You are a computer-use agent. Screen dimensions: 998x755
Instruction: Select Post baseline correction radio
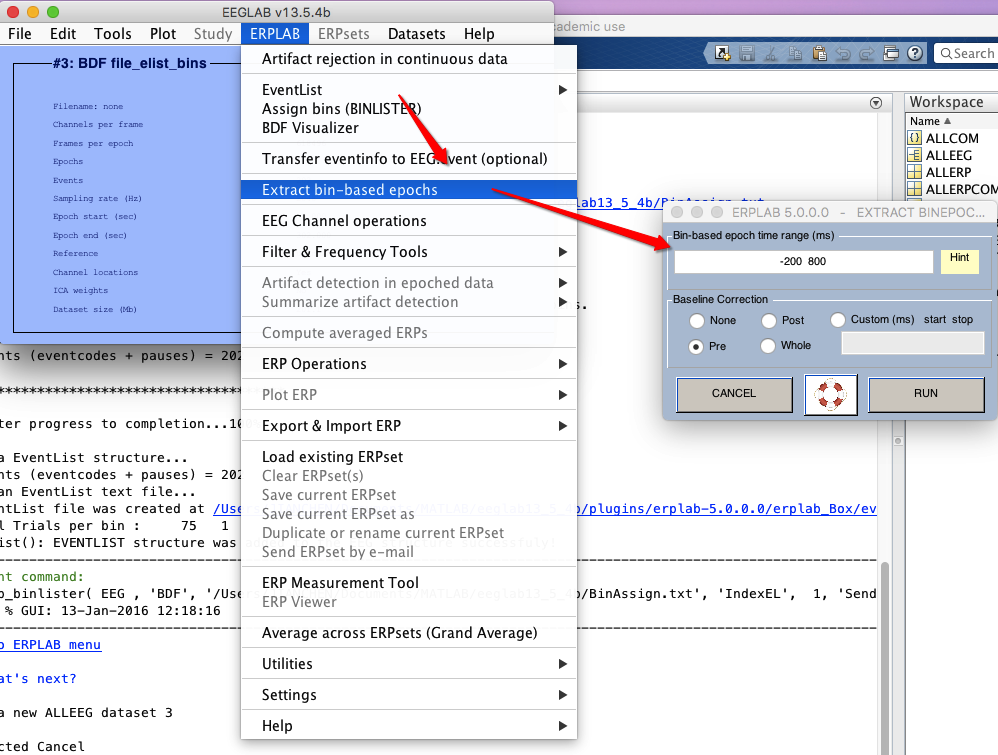769,320
